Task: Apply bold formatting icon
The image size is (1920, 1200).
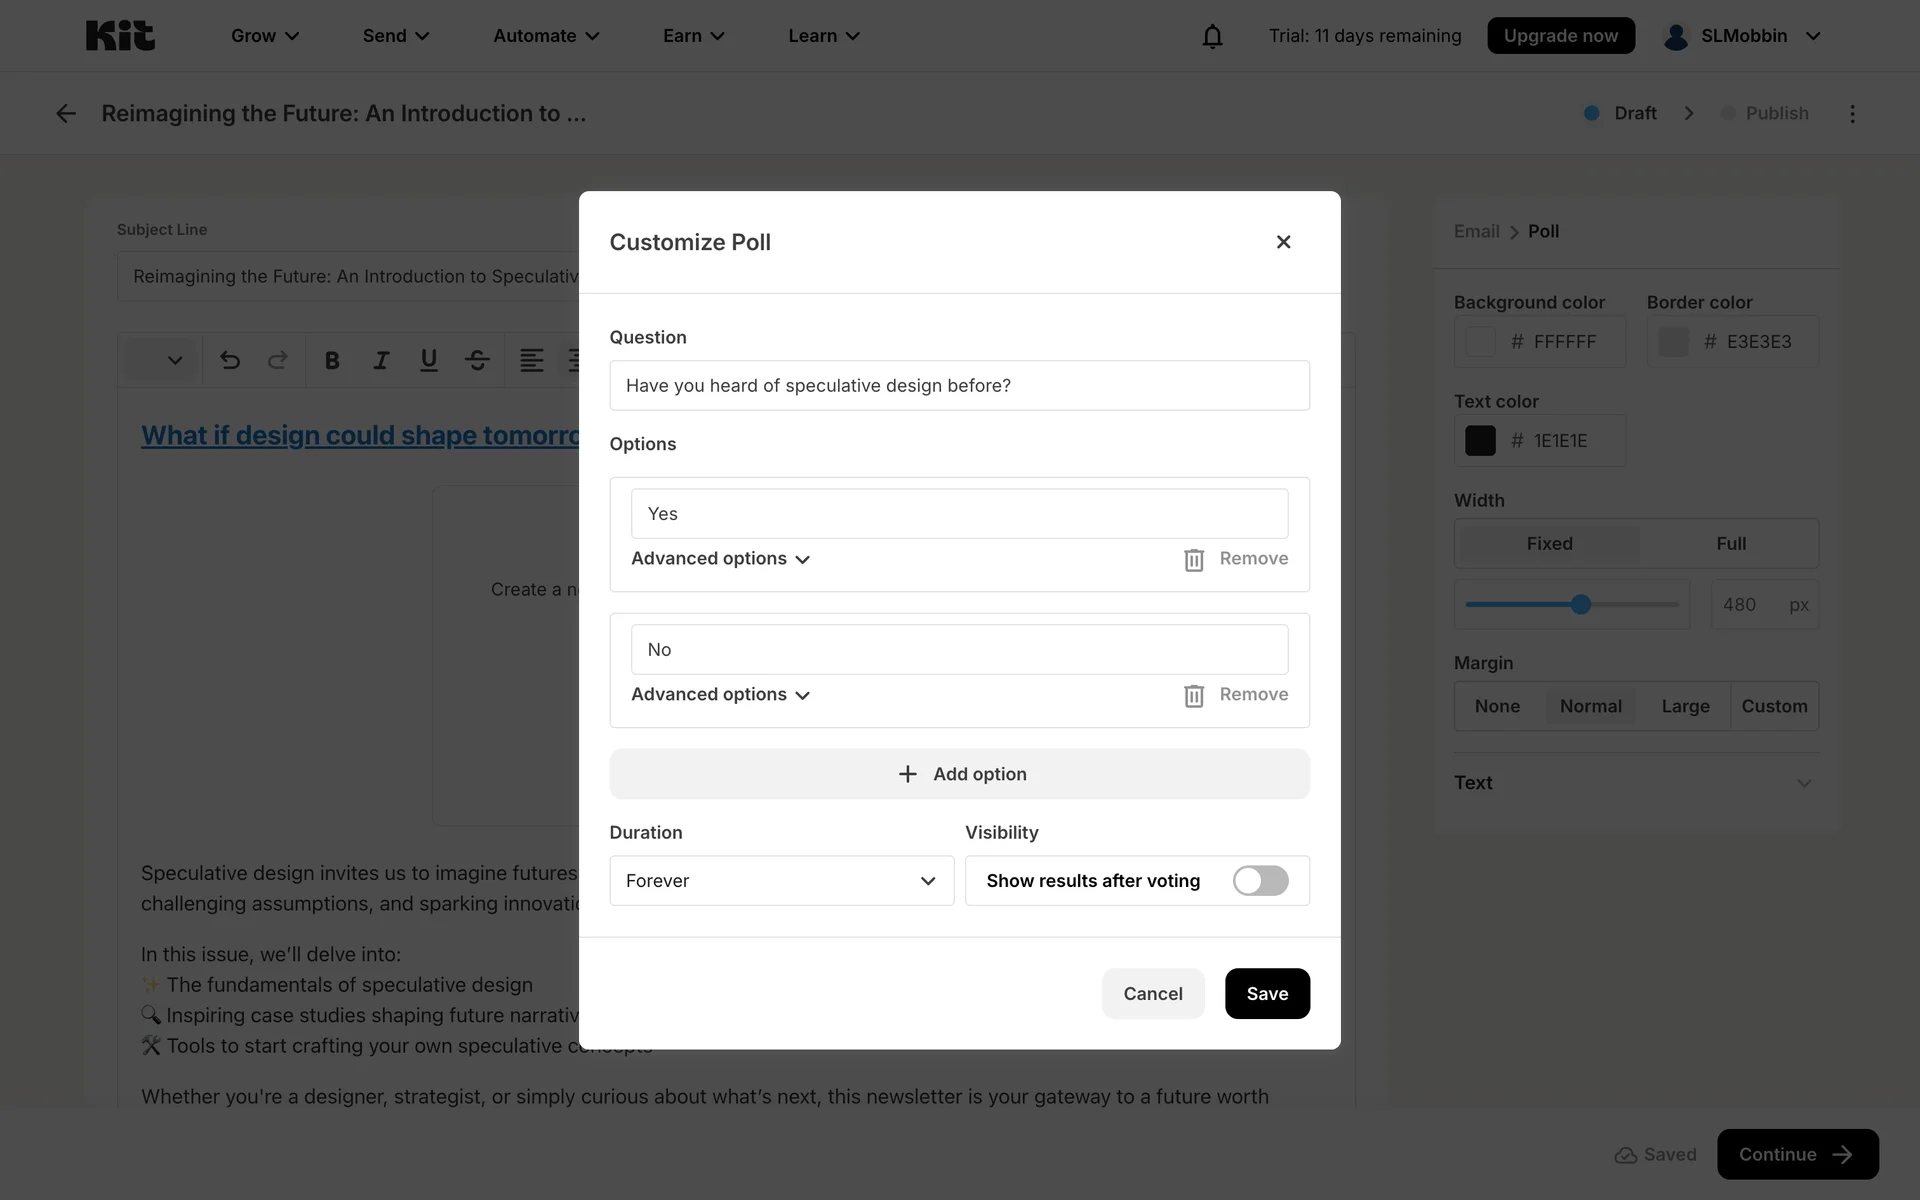Action: click(332, 360)
